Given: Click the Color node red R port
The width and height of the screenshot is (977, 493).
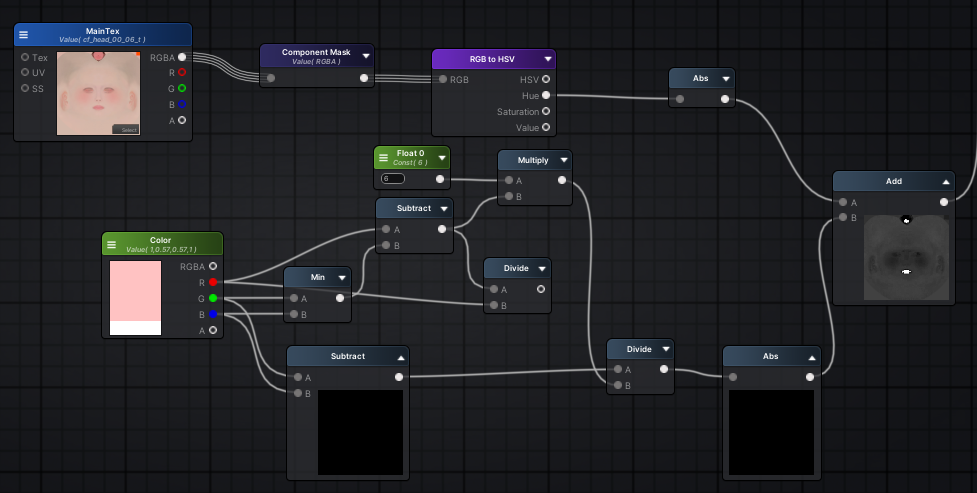Looking at the screenshot, I should point(213,282).
